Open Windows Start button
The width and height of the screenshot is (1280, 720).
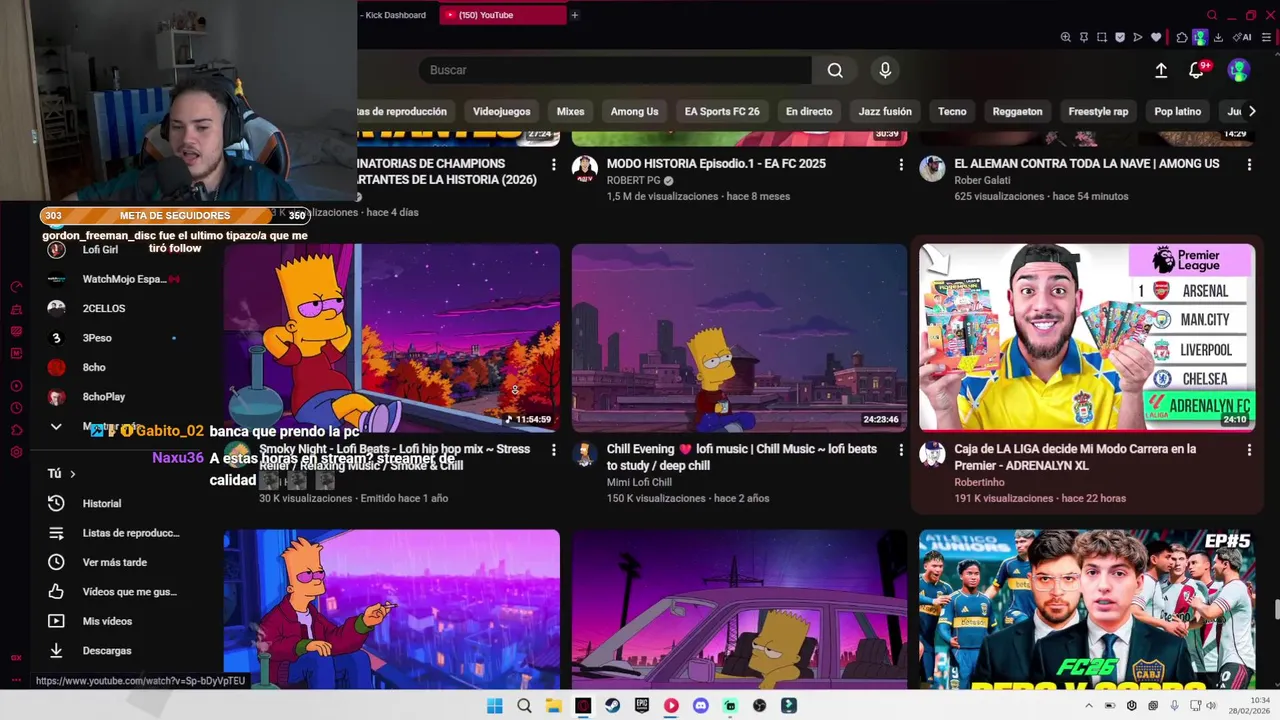pos(495,706)
